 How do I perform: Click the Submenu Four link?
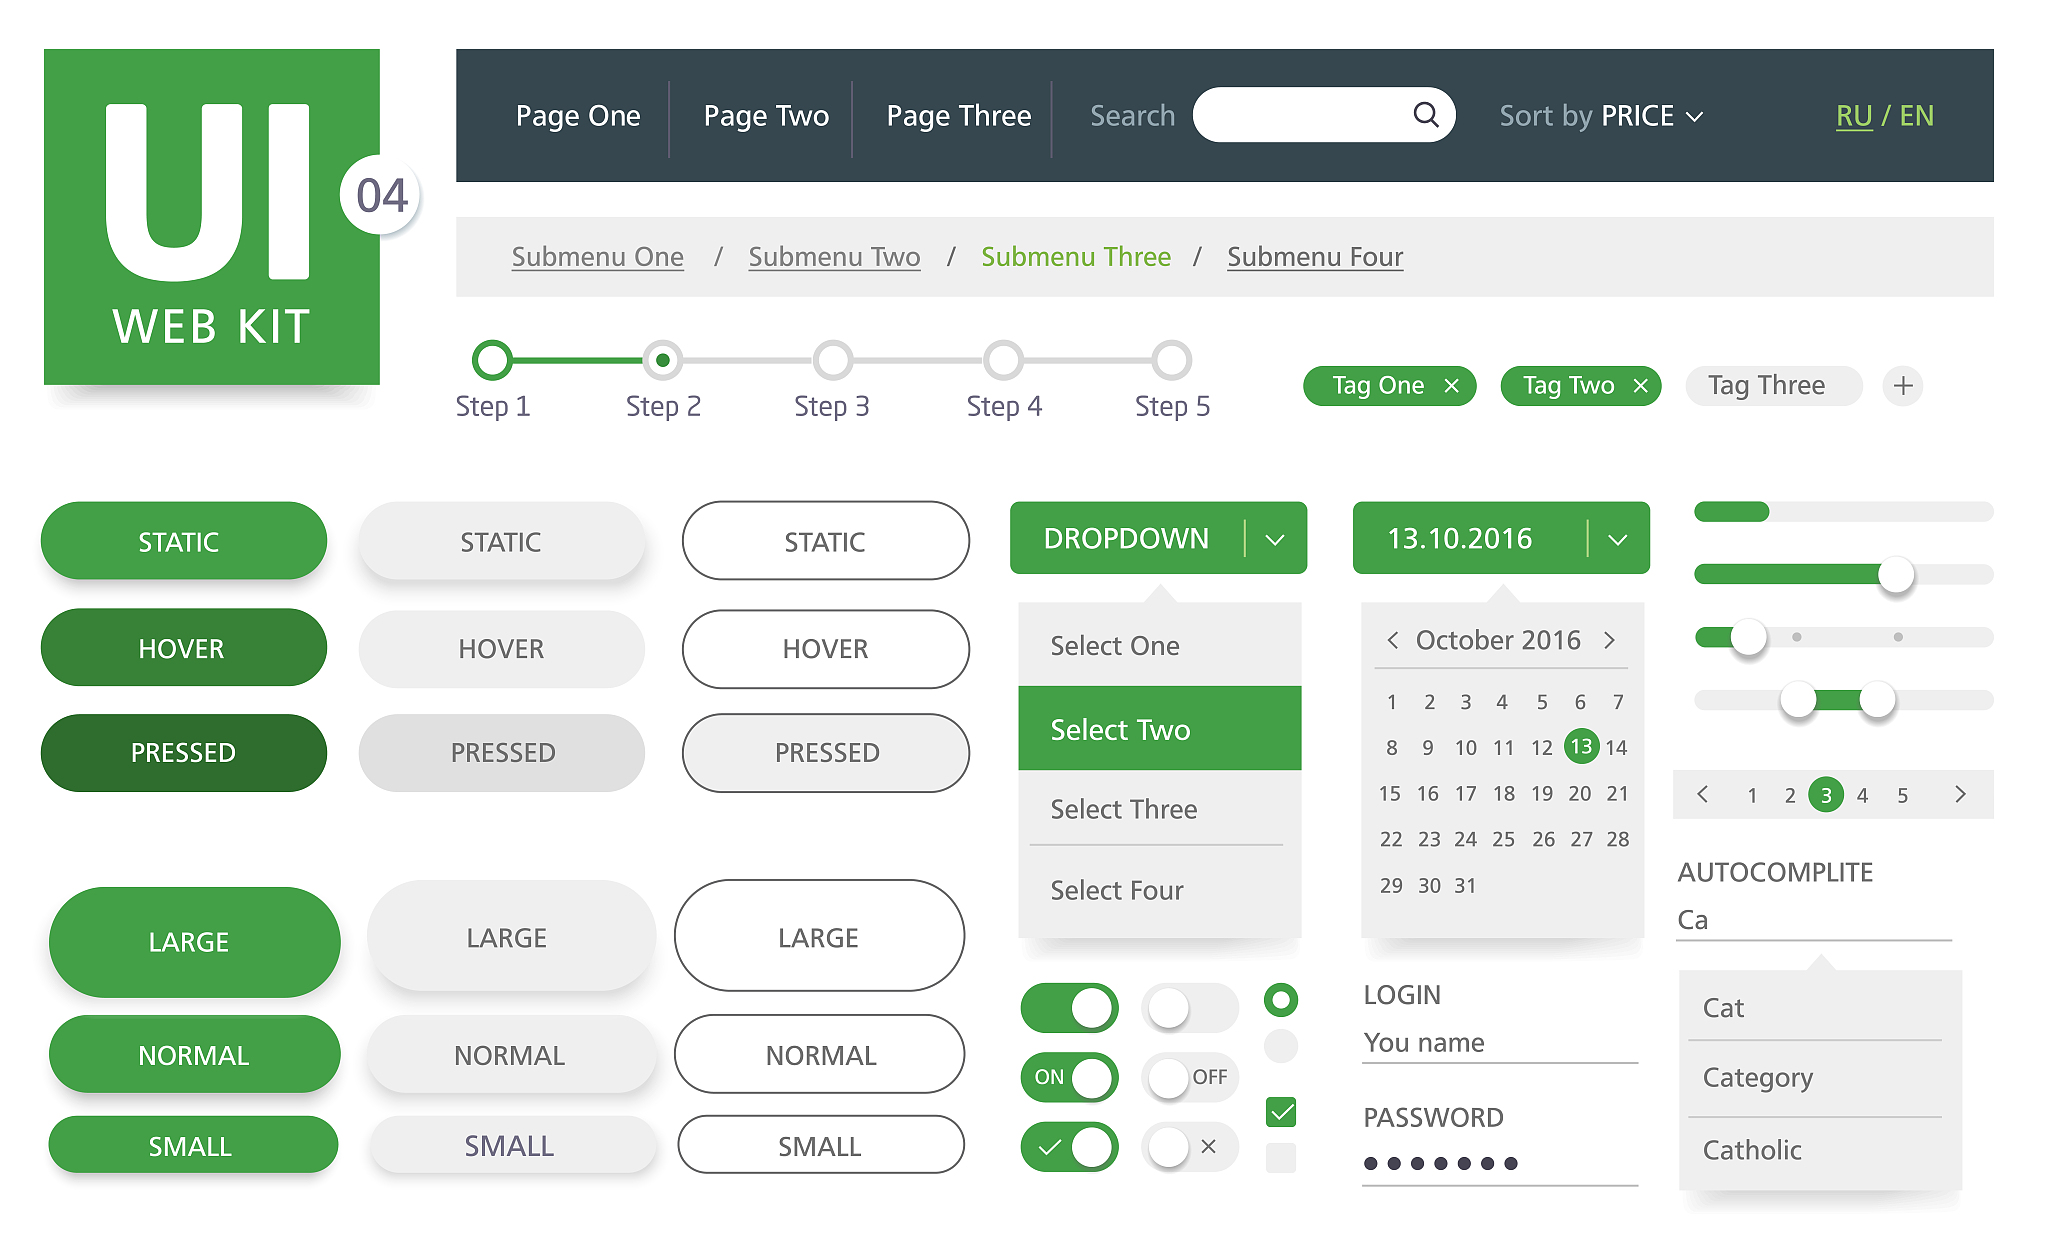click(1314, 257)
